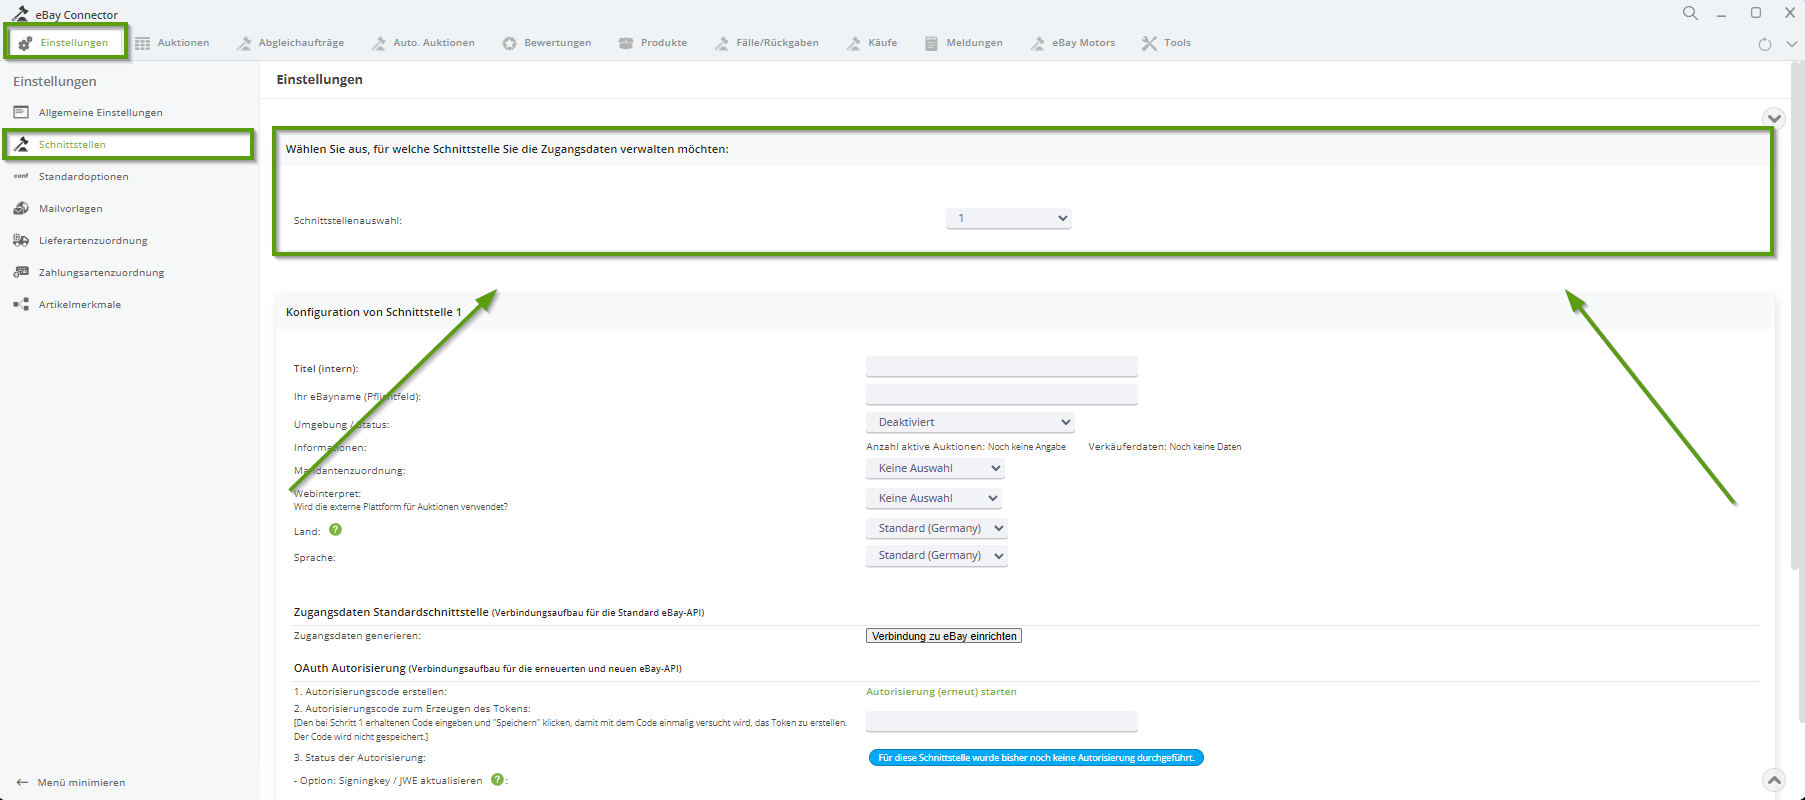Viewport: 1805px width, 800px height.
Task: Click the Mailvorlagen sidebar icon
Action: pos(21,208)
